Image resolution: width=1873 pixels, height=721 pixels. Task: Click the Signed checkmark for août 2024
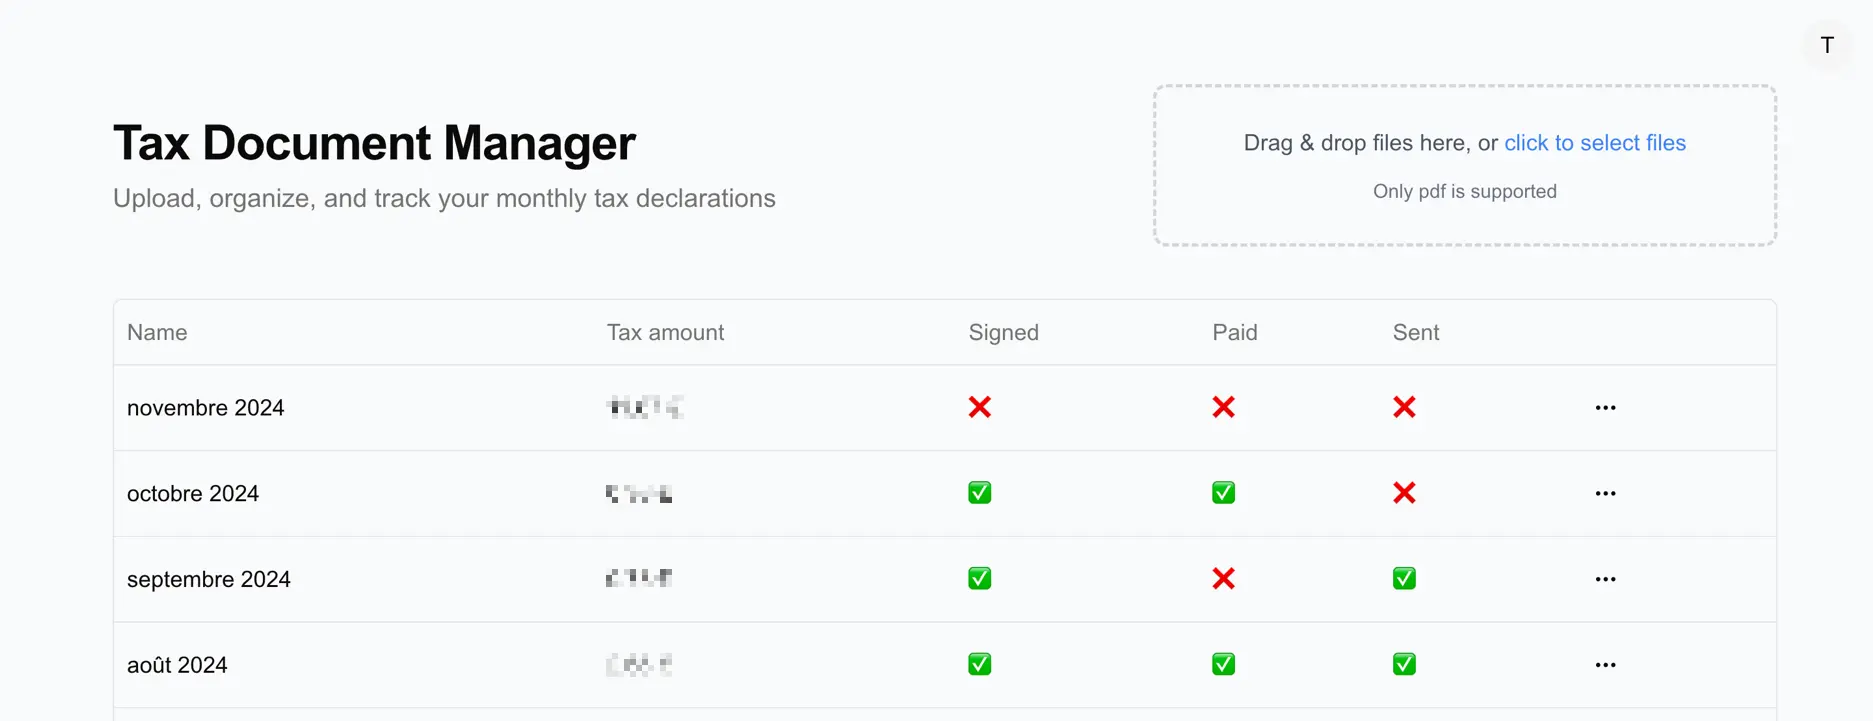click(x=979, y=665)
